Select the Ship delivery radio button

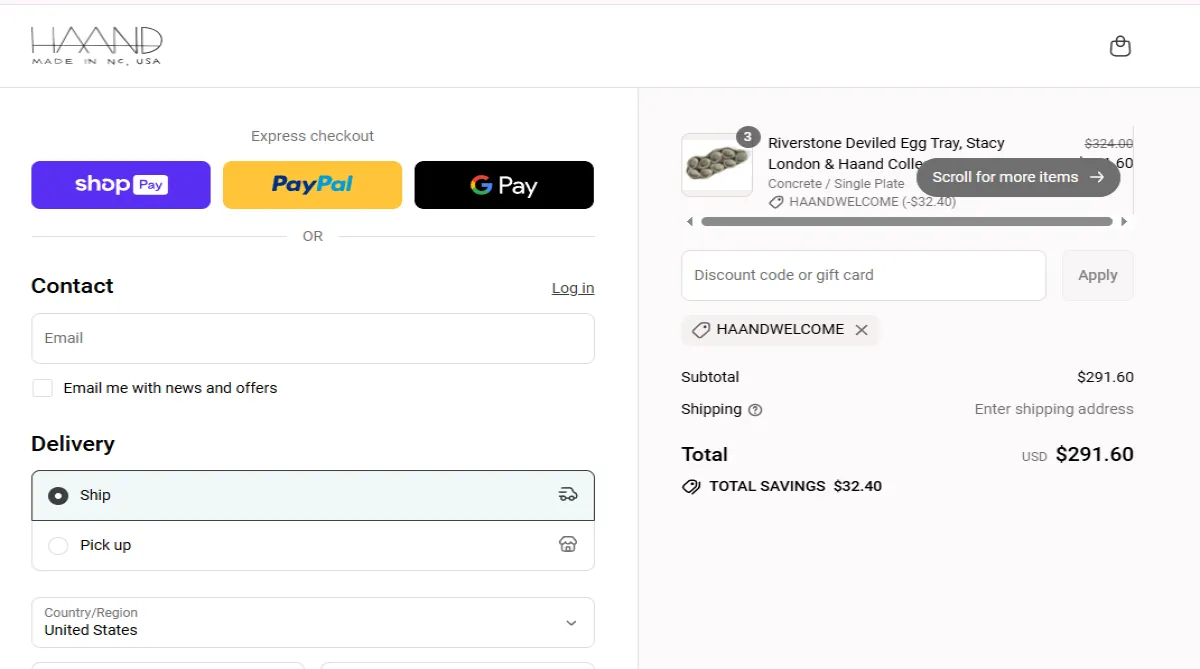tap(58, 494)
